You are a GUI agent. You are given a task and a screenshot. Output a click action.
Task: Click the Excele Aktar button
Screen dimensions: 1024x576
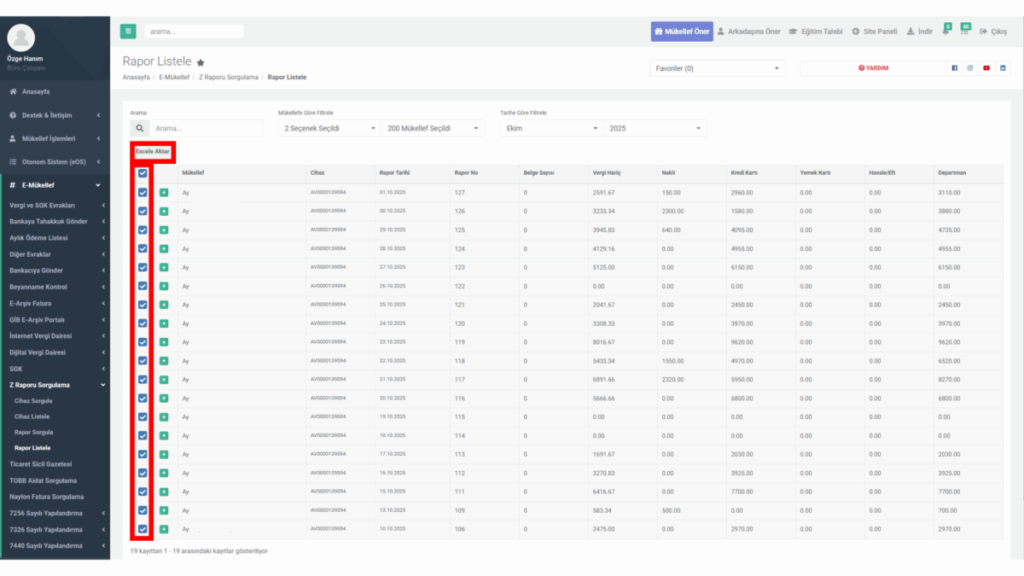(x=152, y=152)
